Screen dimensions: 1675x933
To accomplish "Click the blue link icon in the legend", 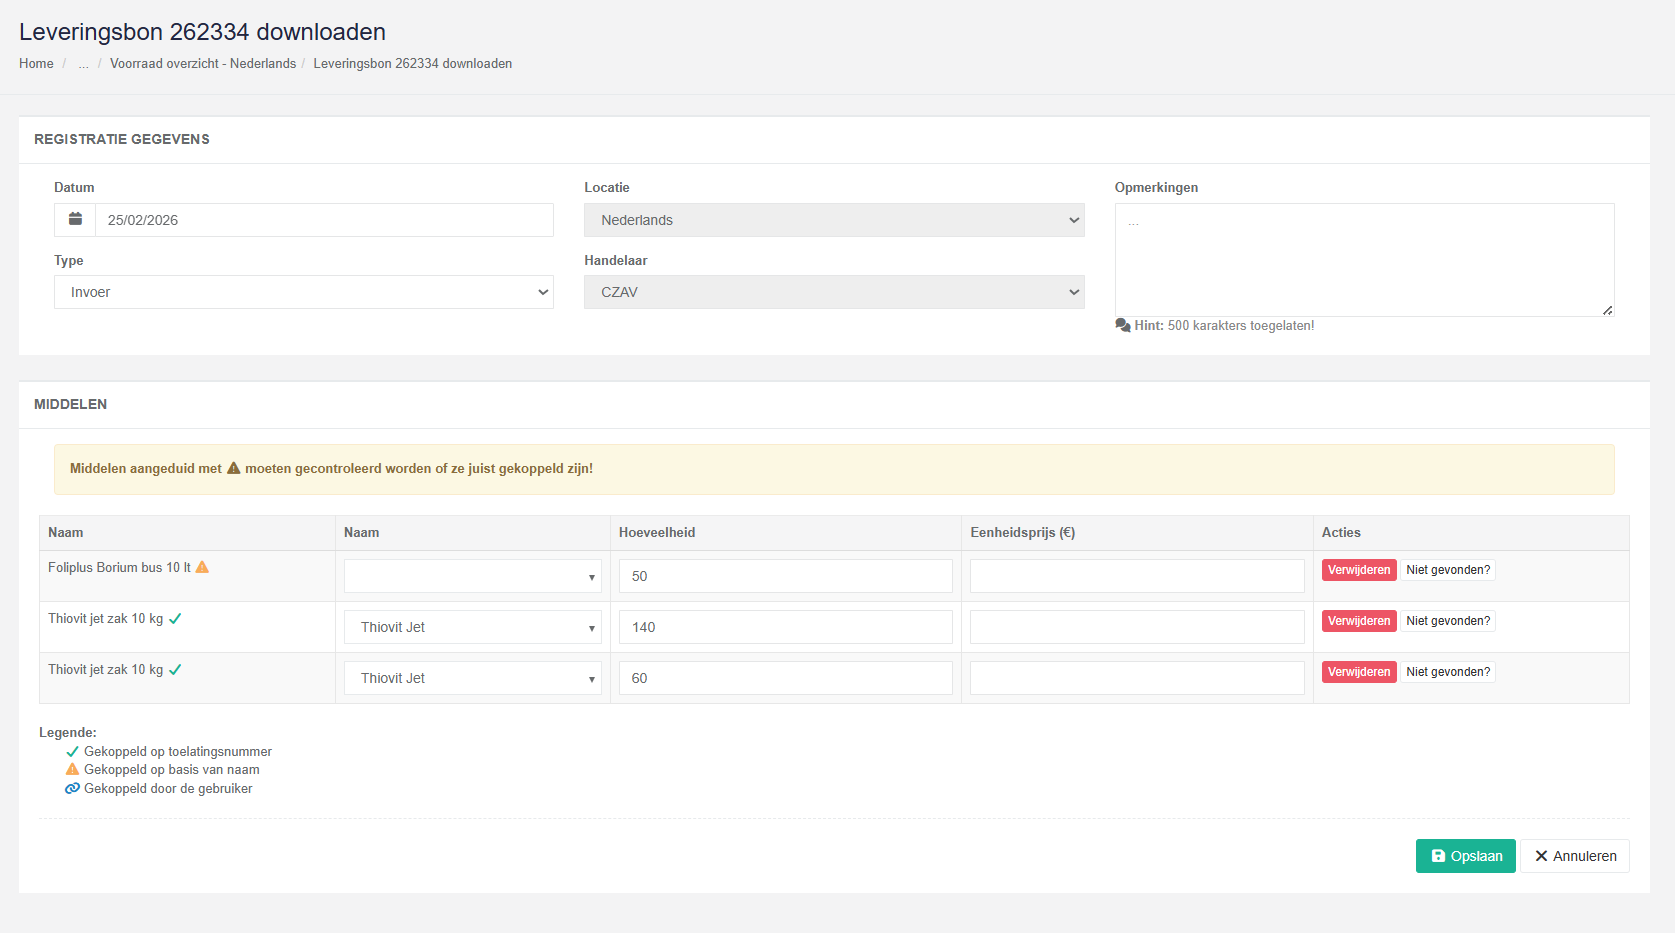I will pyautogui.click(x=72, y=789).
